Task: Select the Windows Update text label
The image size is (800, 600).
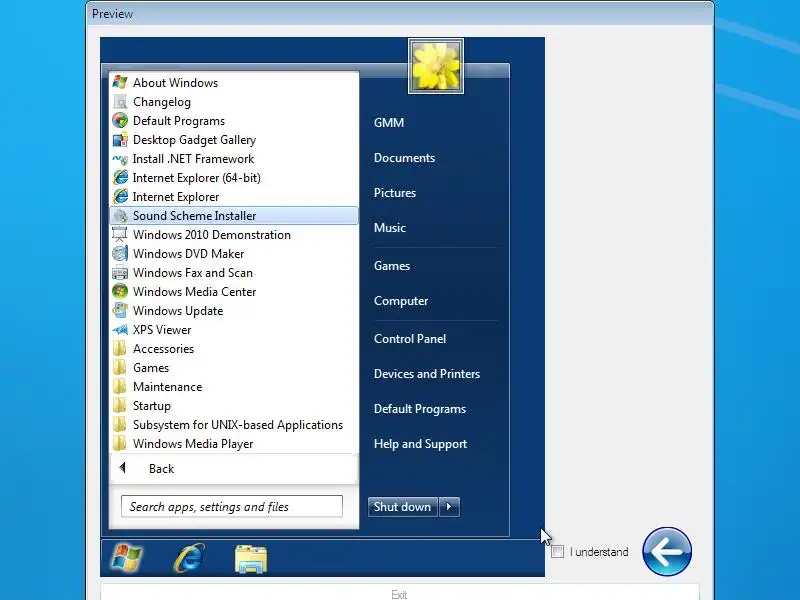Action: click(178, 311)
